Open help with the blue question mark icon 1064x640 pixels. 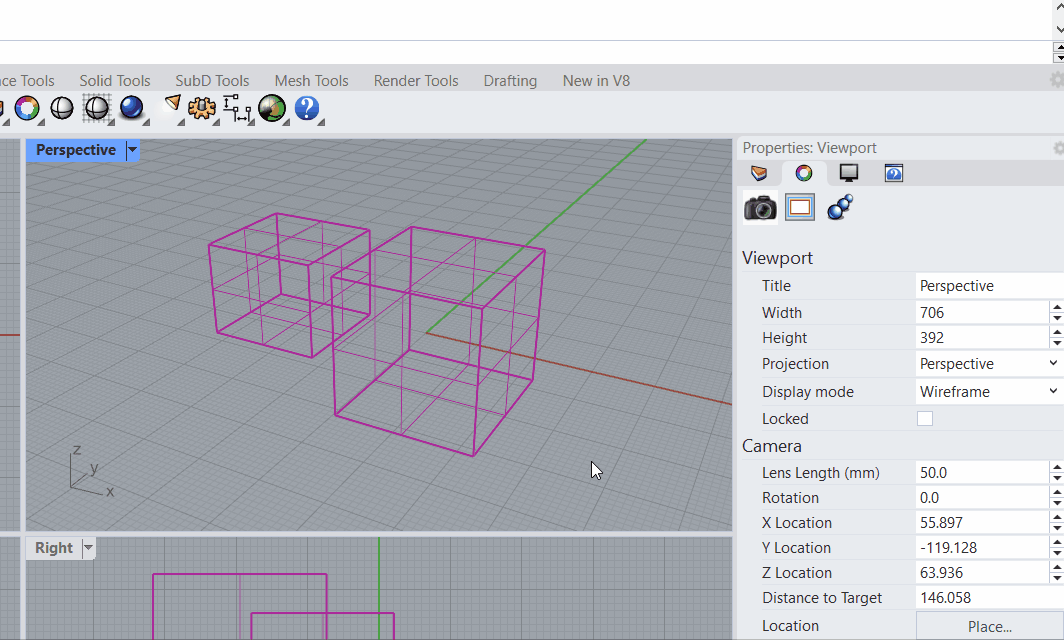pos(307,108)
